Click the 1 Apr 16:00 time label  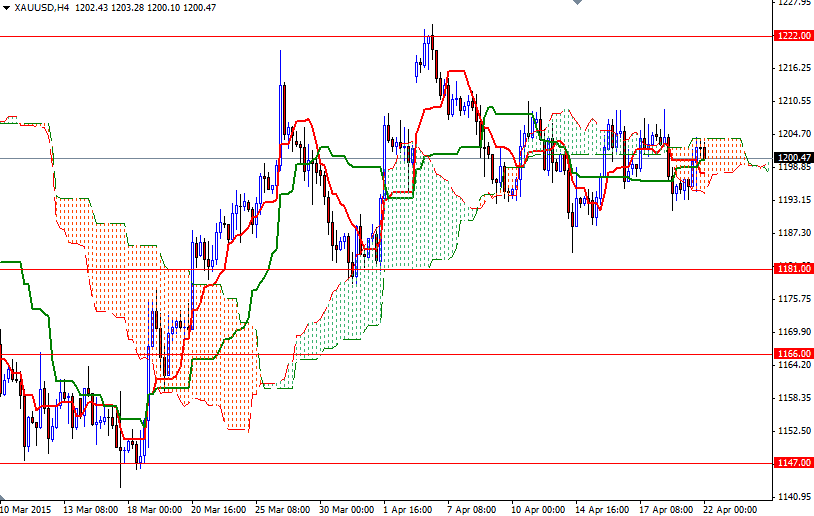click(x=410, y=509)
